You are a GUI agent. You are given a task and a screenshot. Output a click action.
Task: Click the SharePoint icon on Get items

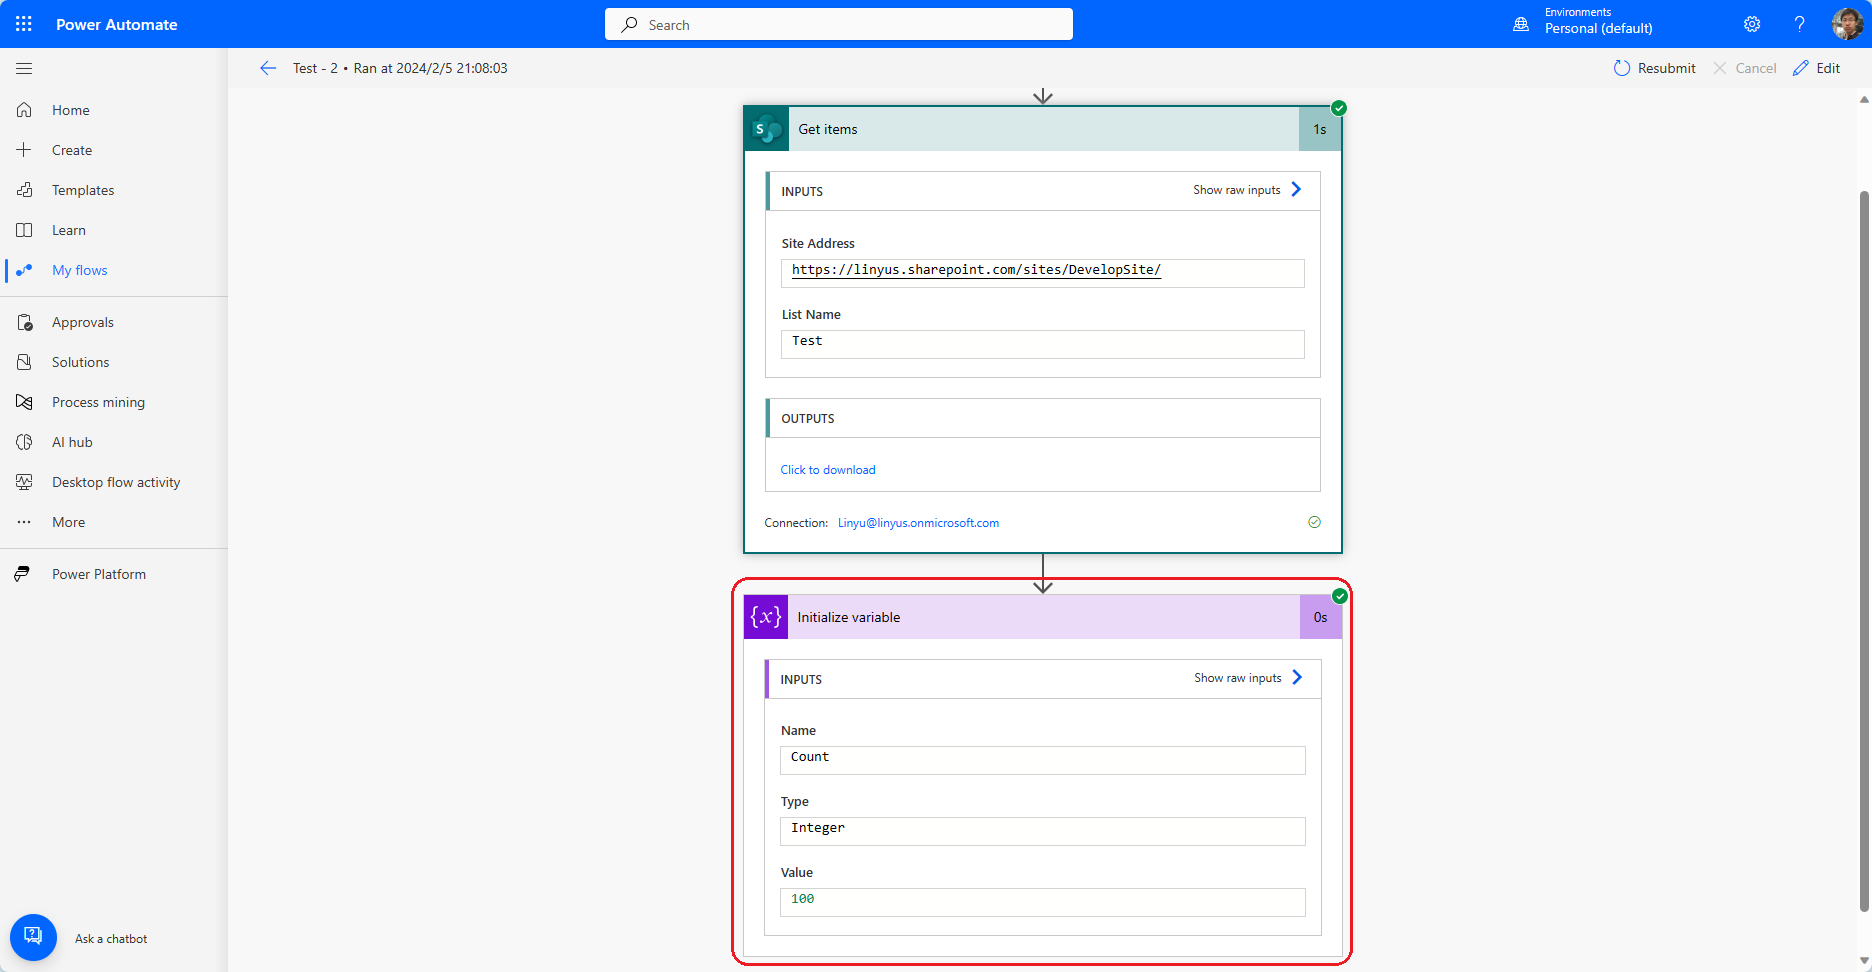[x=767, y=129]
